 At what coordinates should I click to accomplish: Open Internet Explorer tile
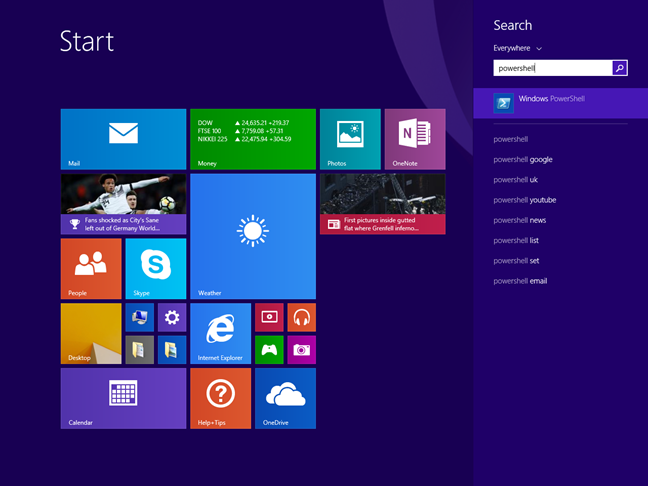click(x=220, y=333)
